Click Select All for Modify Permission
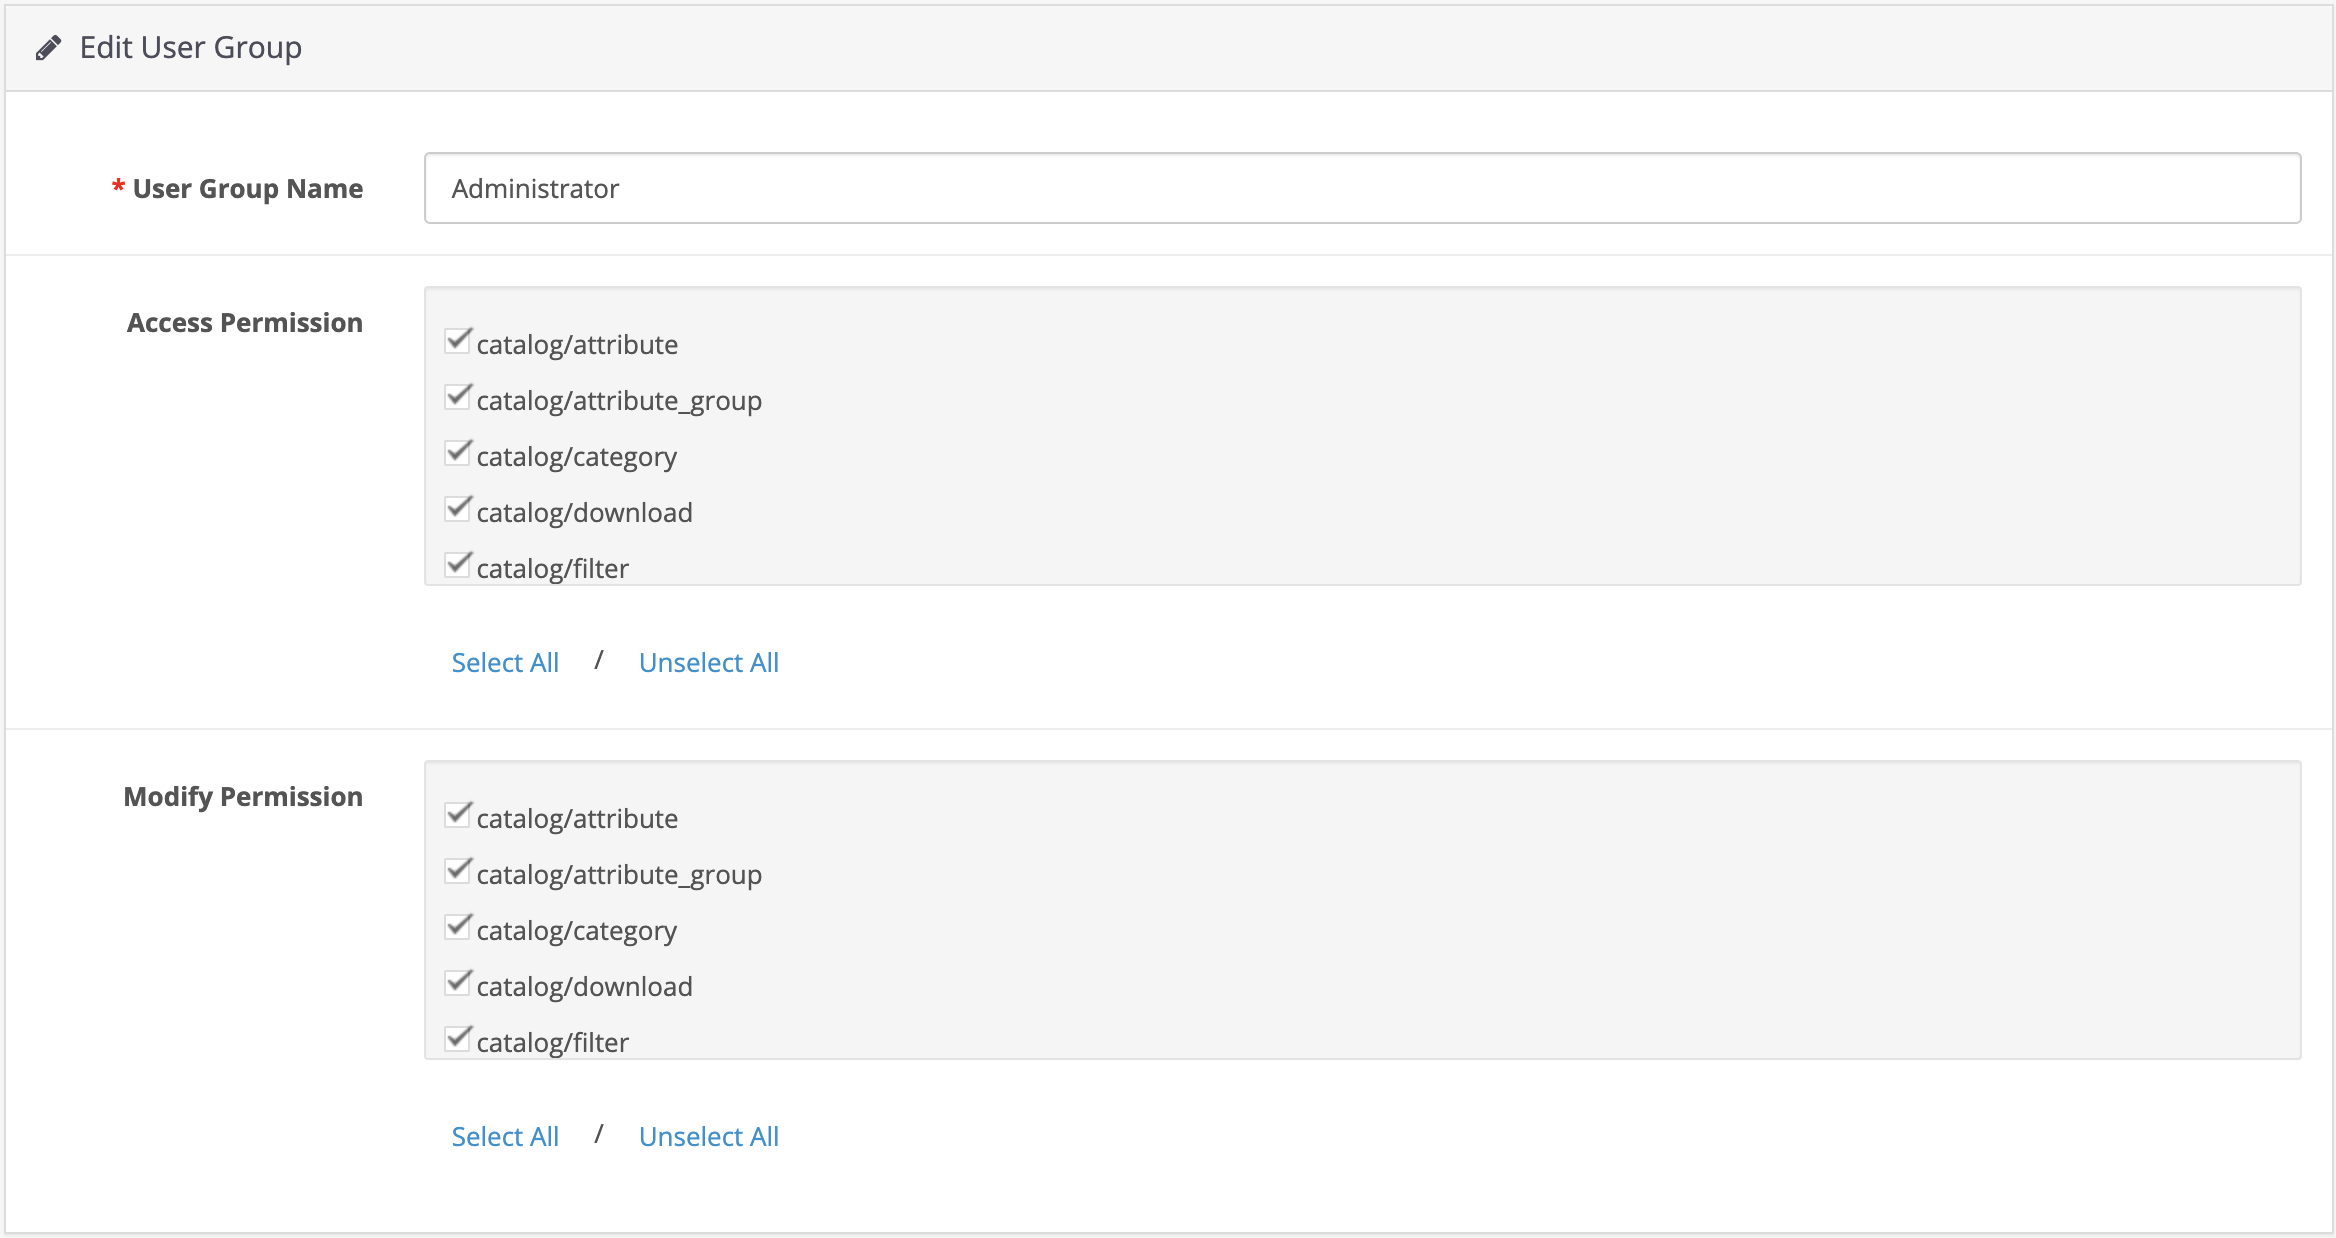Viewport: 2336px width, 1238px height. (505, 1136)
